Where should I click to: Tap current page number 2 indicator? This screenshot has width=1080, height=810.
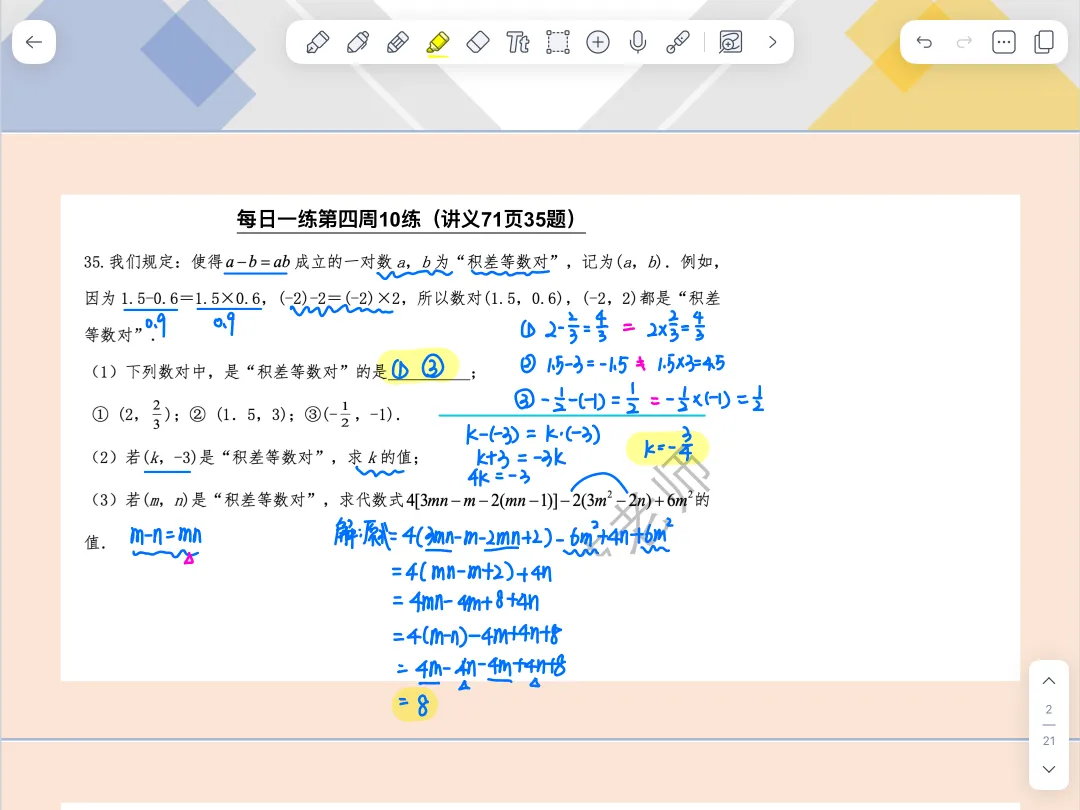[1049, 709]
